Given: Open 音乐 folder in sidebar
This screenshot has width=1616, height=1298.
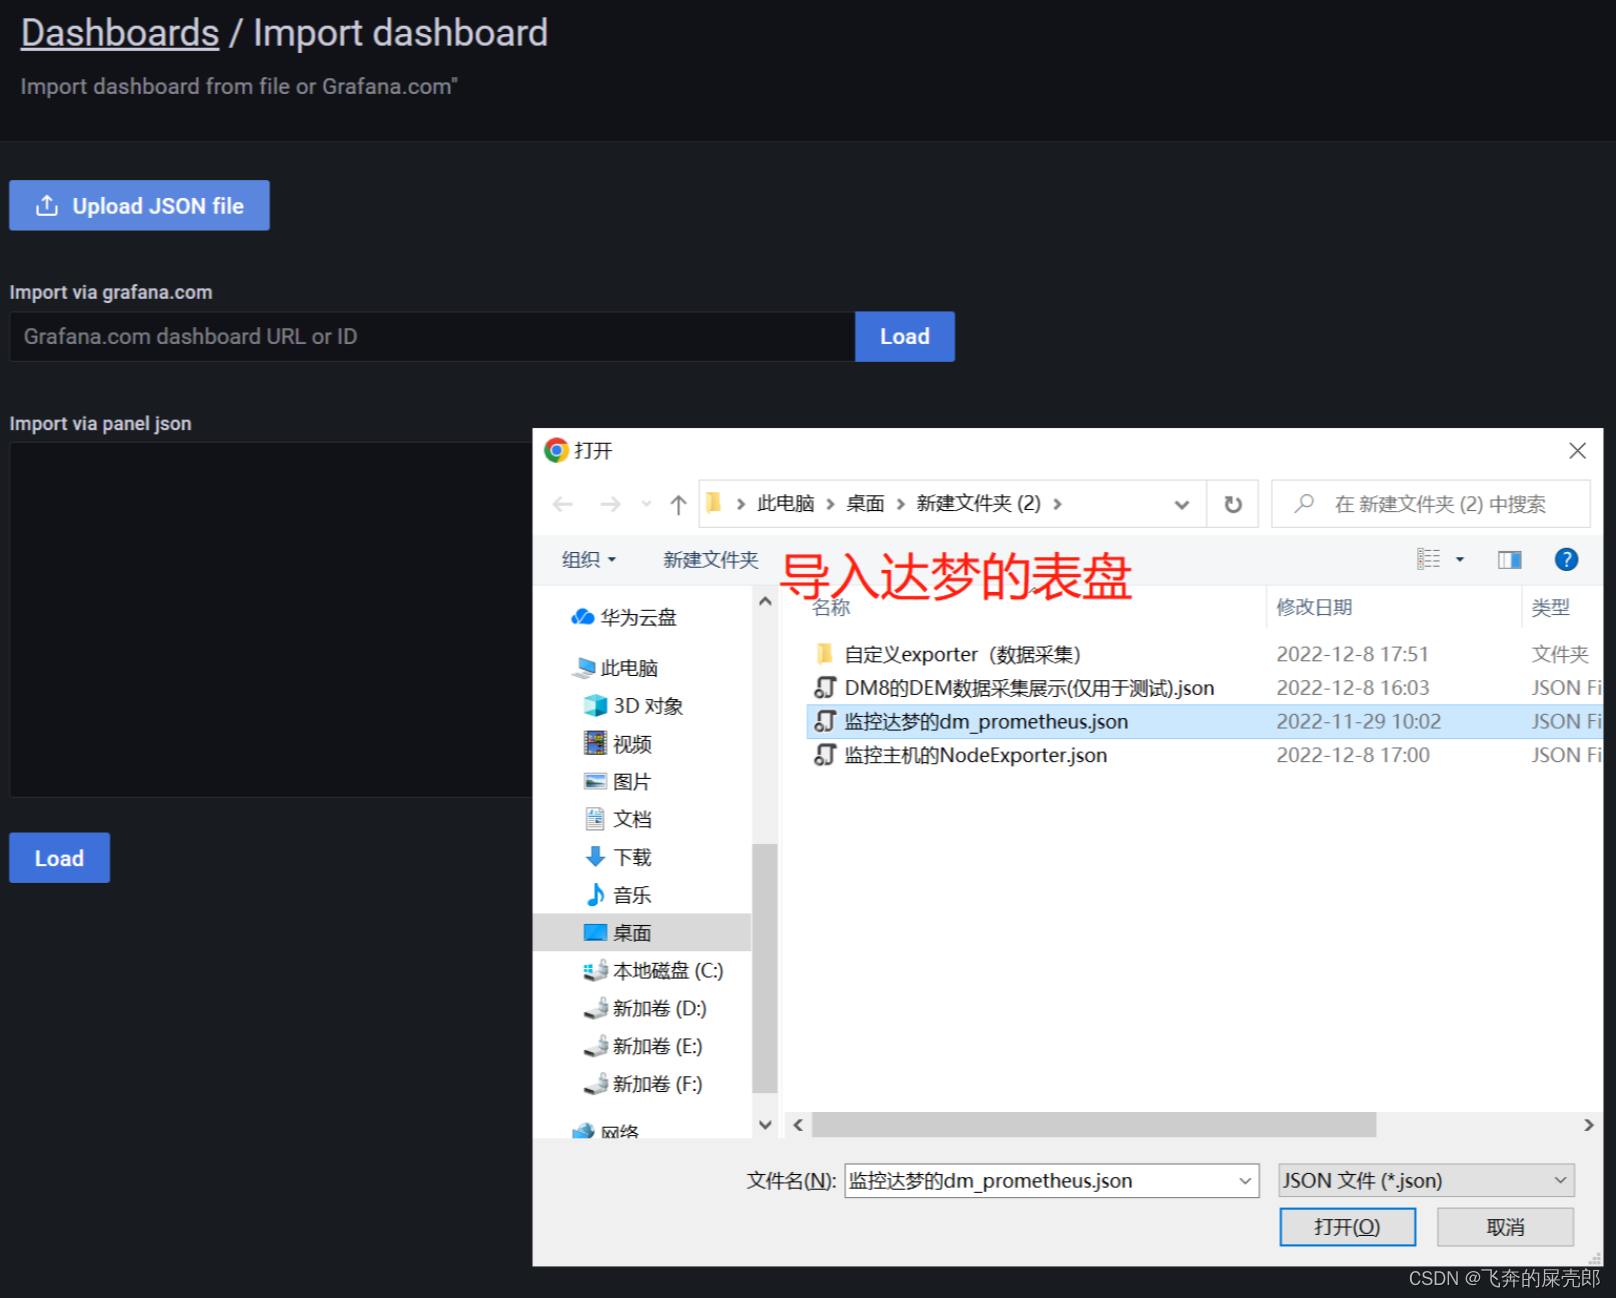Looking at the screenshot, I should point(618,895).
